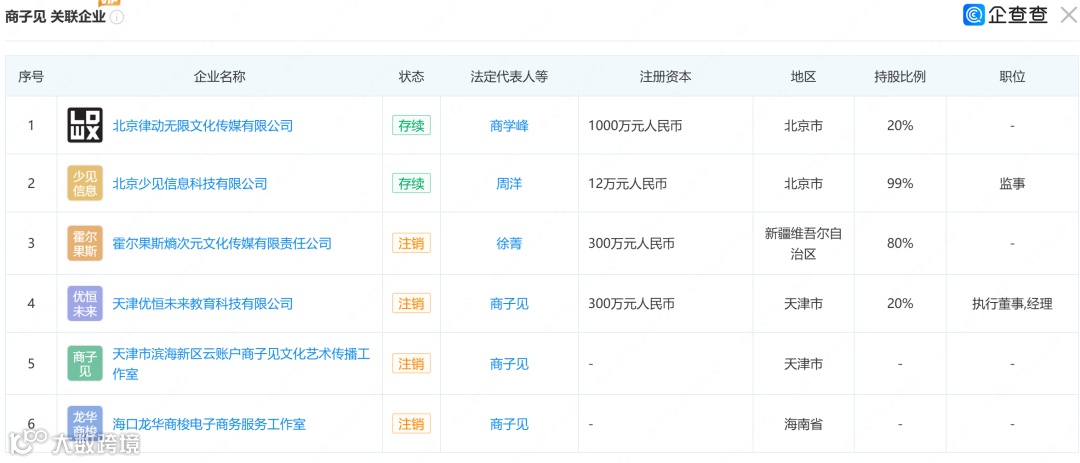This screenshot has height=463, width=1080.
Task: Click the 注销 status tag of 天津优恒未来
Action: [411, 303]
